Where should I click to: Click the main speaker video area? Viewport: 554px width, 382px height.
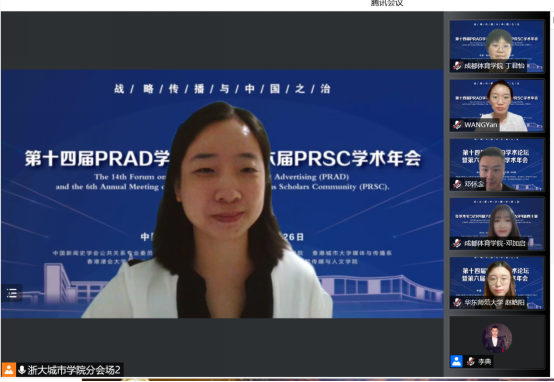coord(222,194)
